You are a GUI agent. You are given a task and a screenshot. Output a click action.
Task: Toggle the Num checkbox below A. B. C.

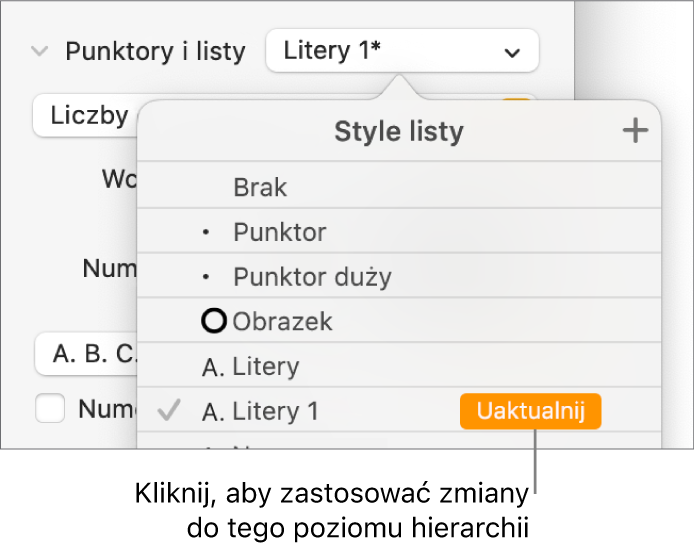coord(50,408)
